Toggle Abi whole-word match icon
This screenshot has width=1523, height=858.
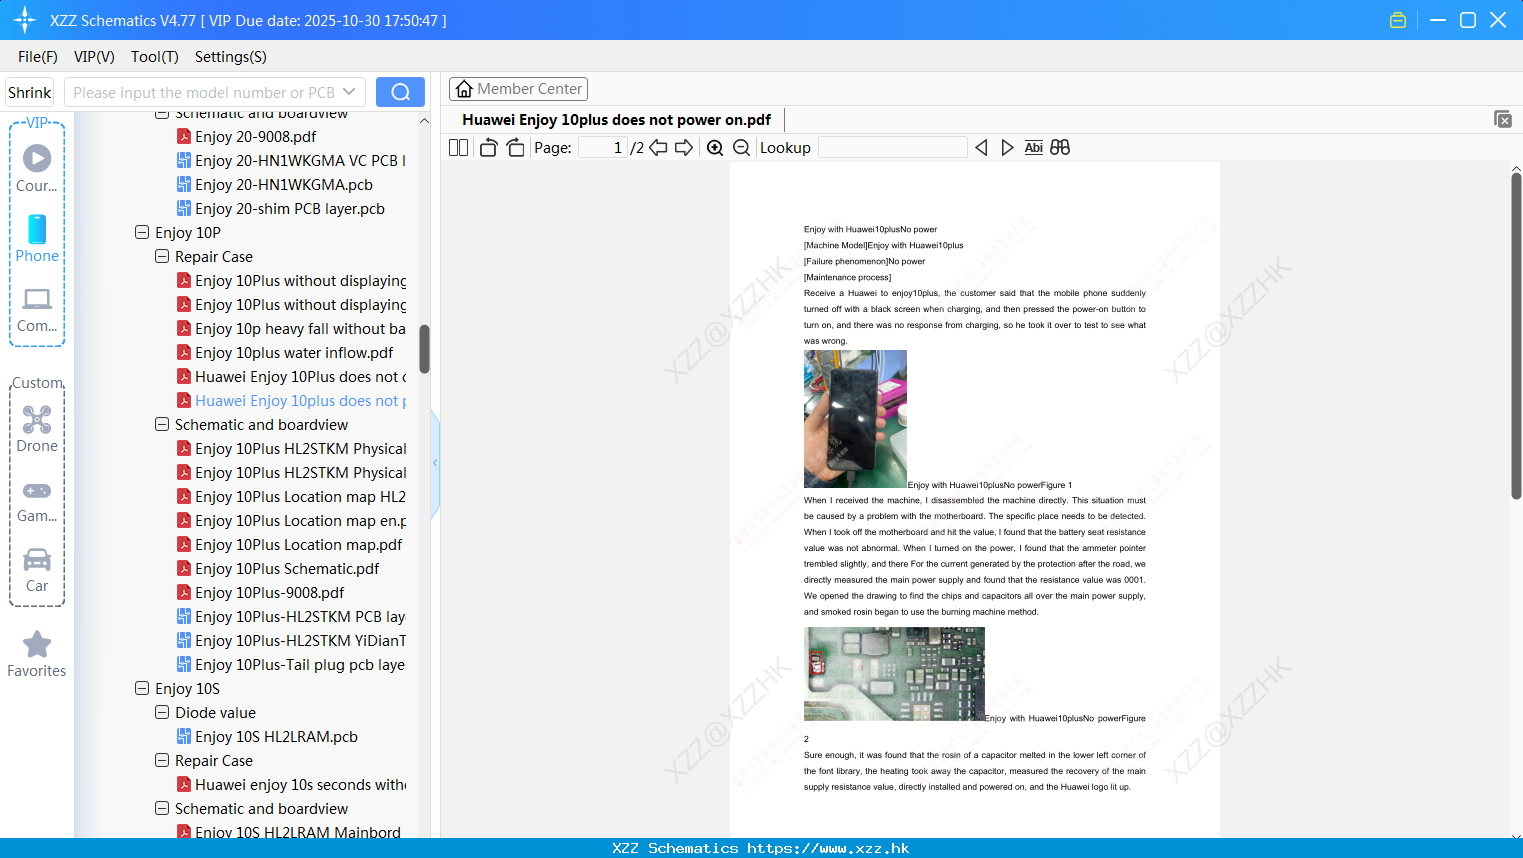pyautogui.click(x=1034, y=148)
